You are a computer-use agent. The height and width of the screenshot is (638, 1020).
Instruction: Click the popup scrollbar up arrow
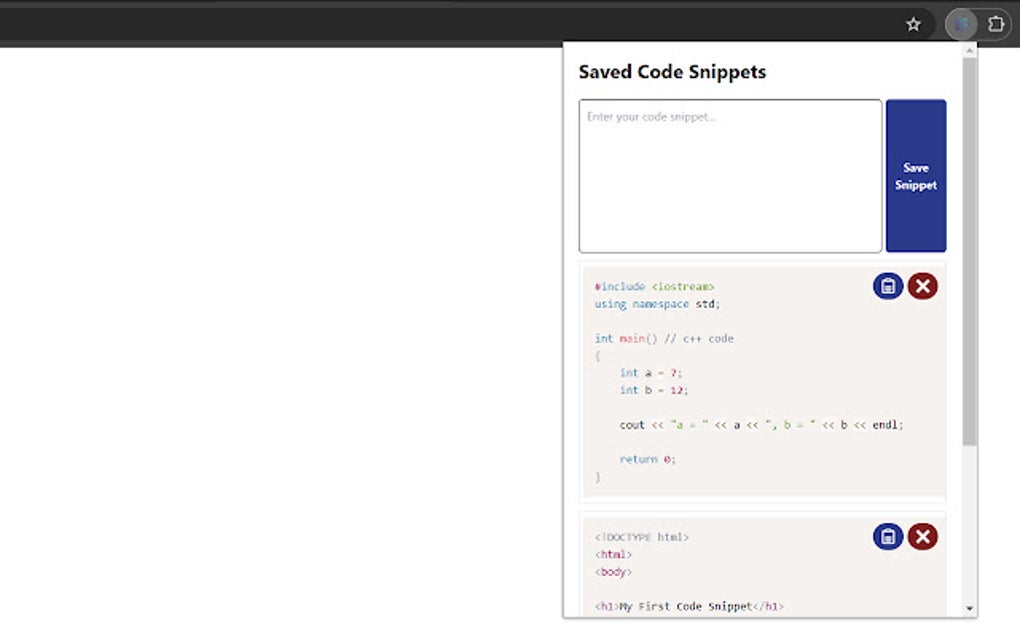970,51
